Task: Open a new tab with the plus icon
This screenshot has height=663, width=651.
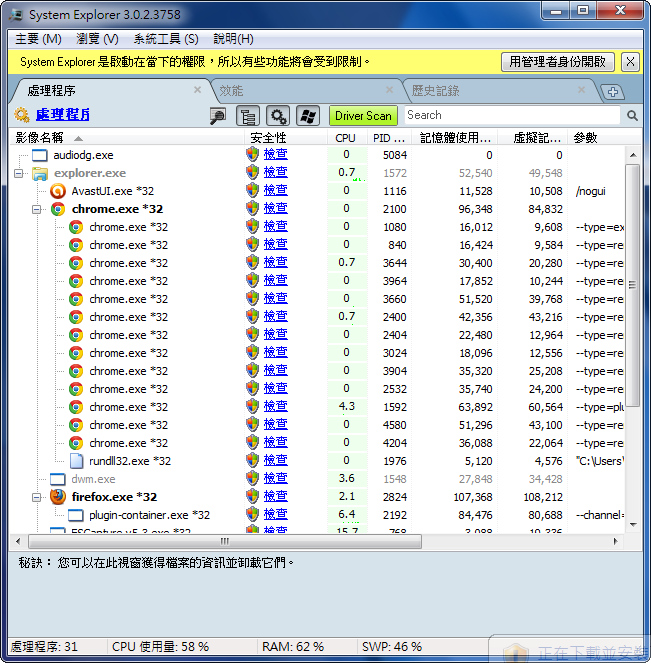Action: [613, 92]
